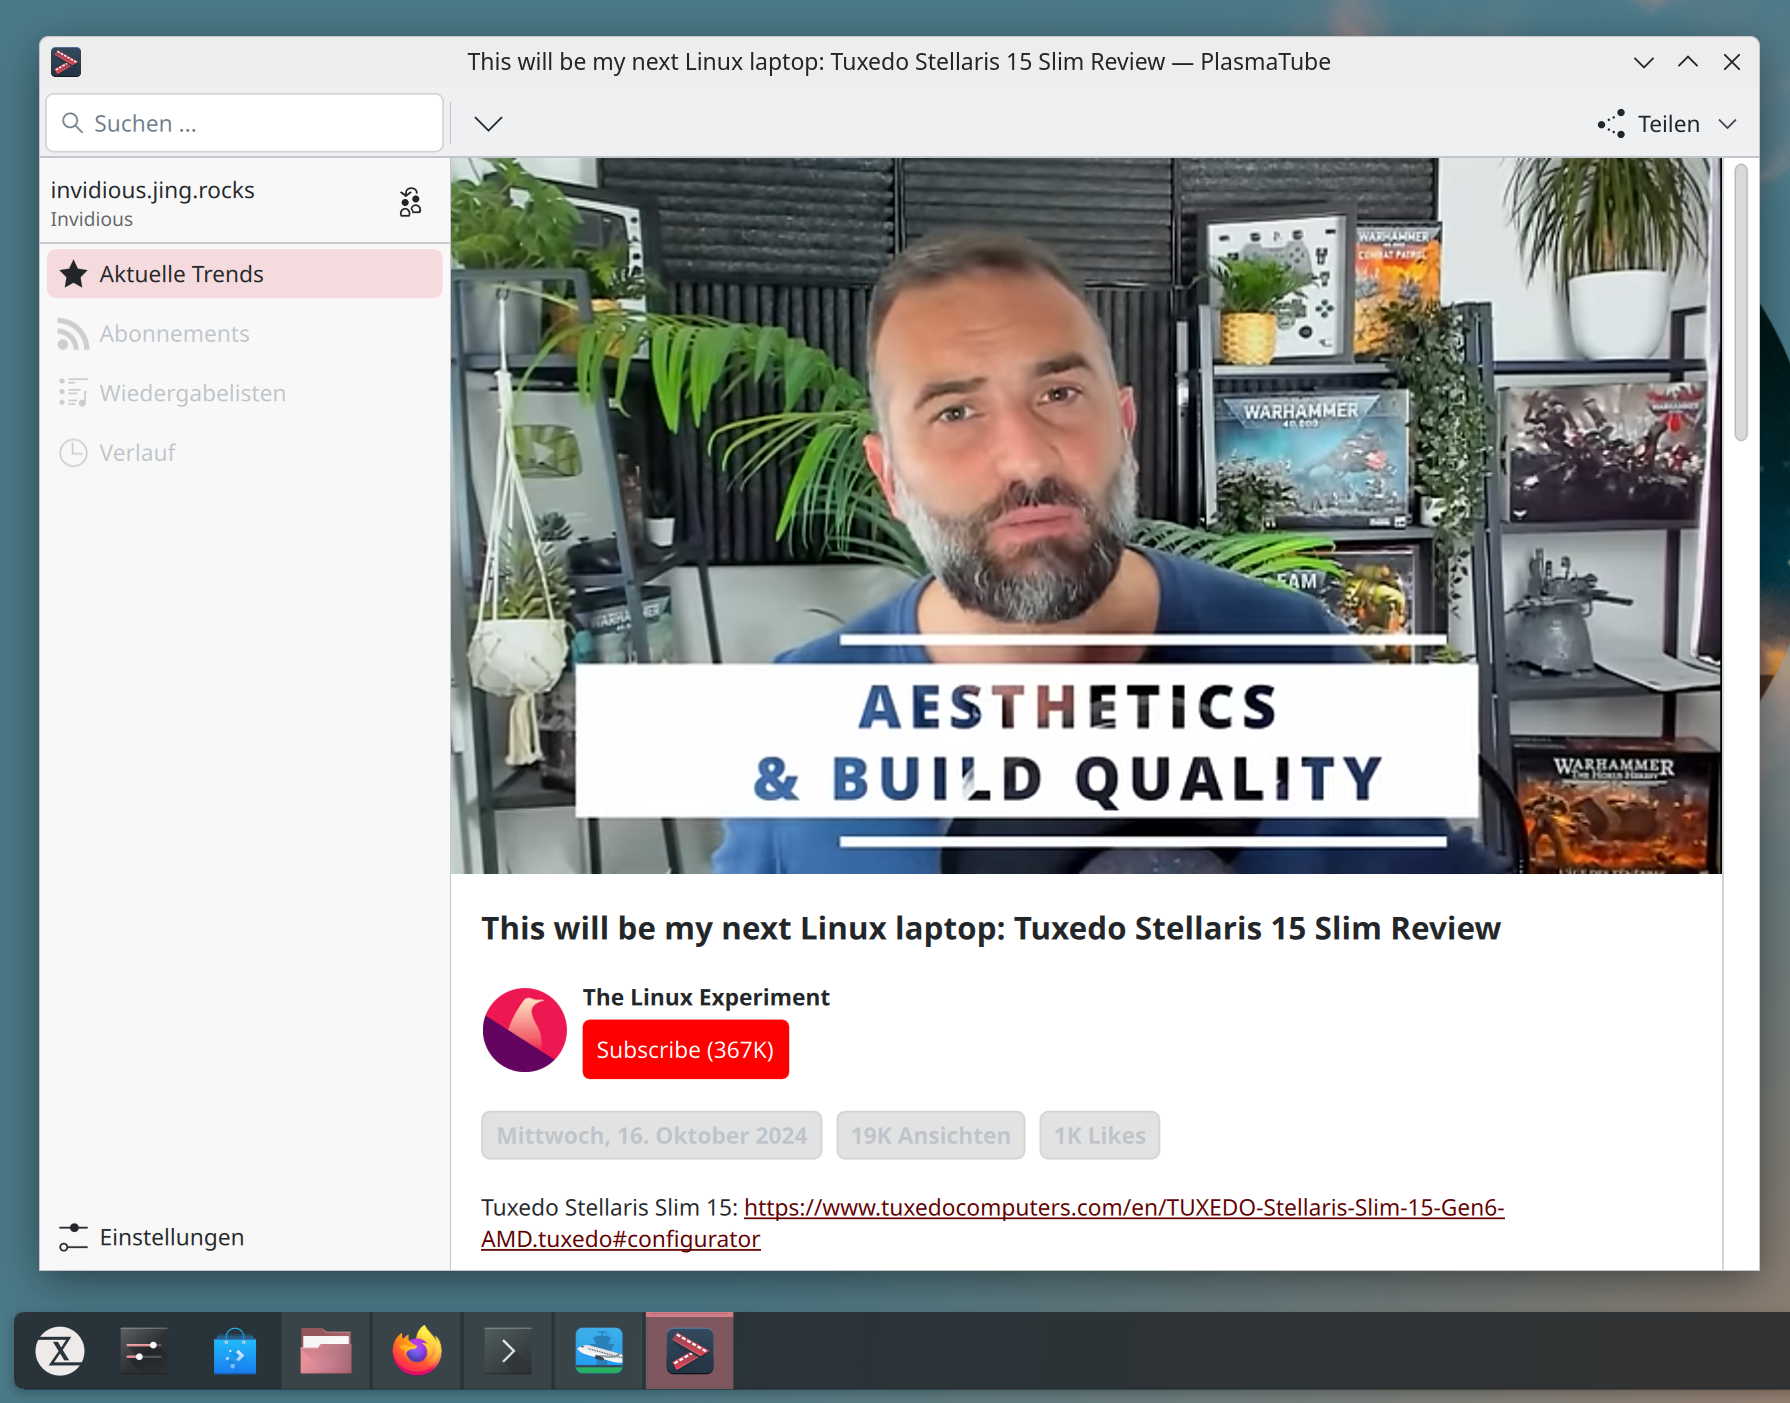Subscribe to The Linux Experiment channel

(685, 1050)
